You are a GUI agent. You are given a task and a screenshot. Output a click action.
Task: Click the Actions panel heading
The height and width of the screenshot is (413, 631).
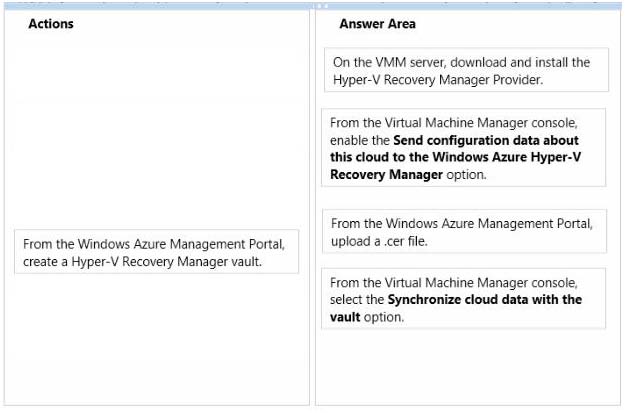(51, 24)
